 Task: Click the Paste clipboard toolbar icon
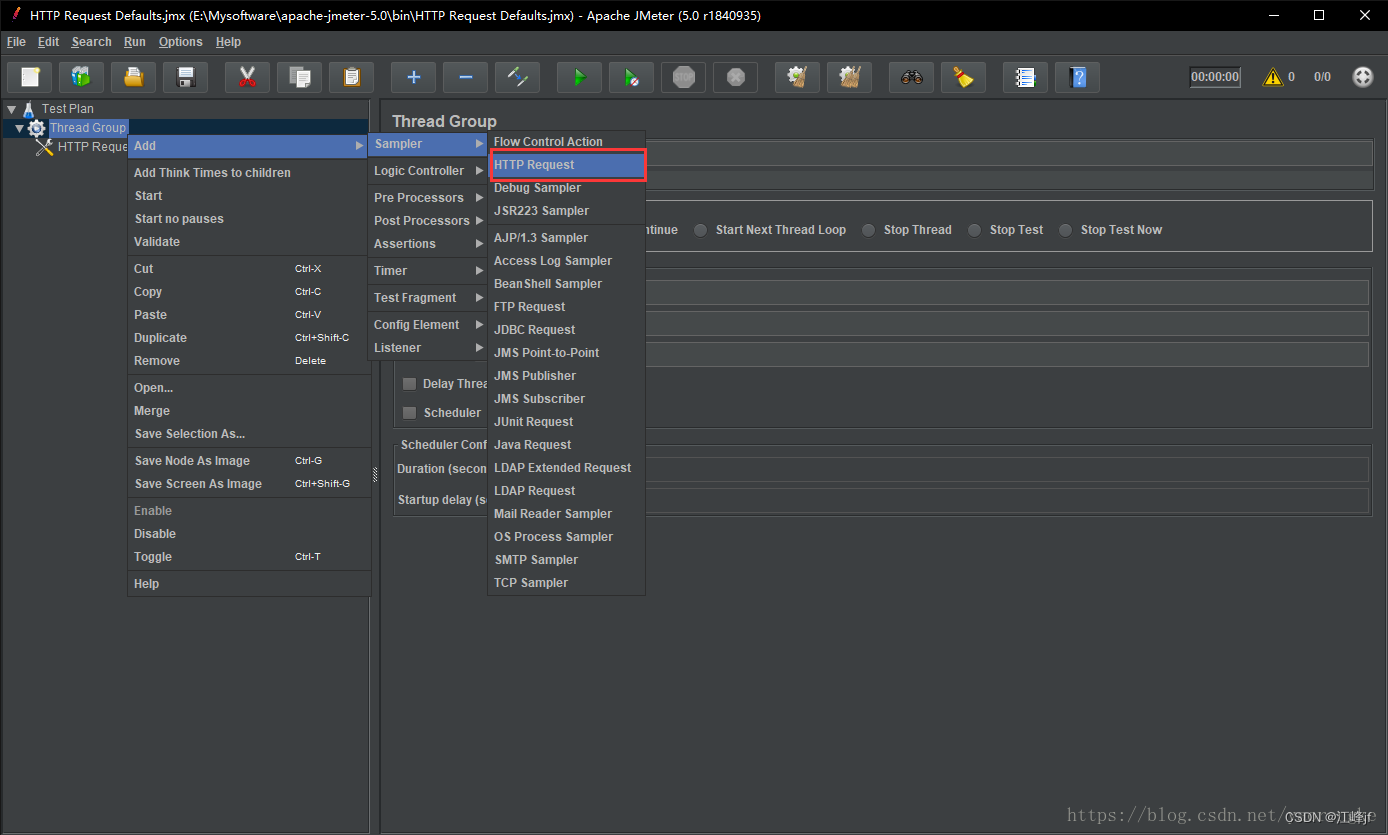coord(351,77)
